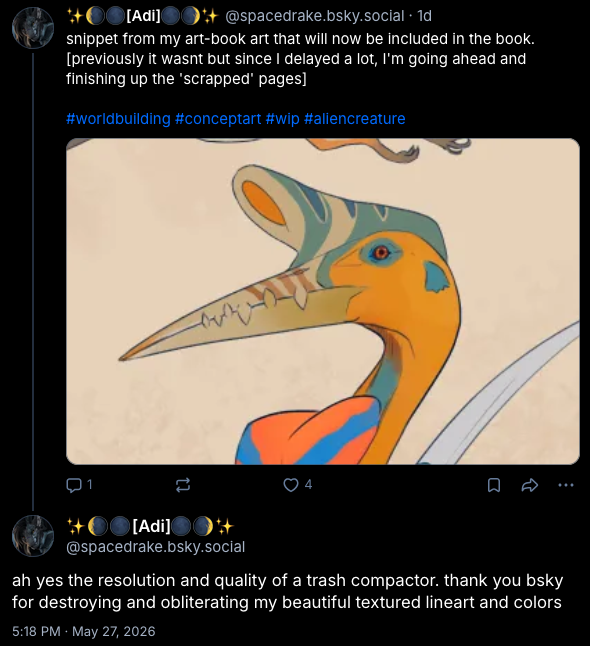This screenshot has height=646, width=590.
Task: Open the top post author avatar
Action: coord(33,28)
